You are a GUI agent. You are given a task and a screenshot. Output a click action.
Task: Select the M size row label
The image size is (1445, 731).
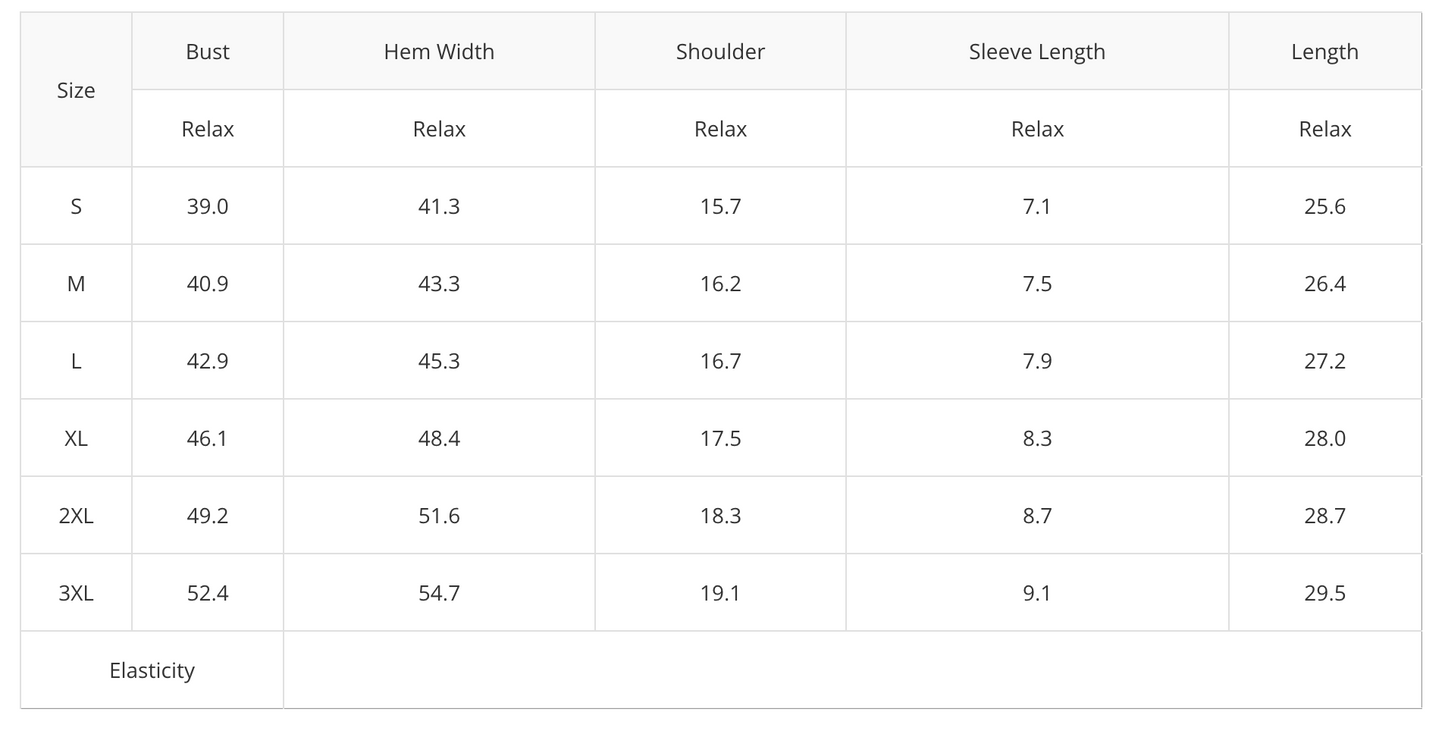tap(76, 283)
